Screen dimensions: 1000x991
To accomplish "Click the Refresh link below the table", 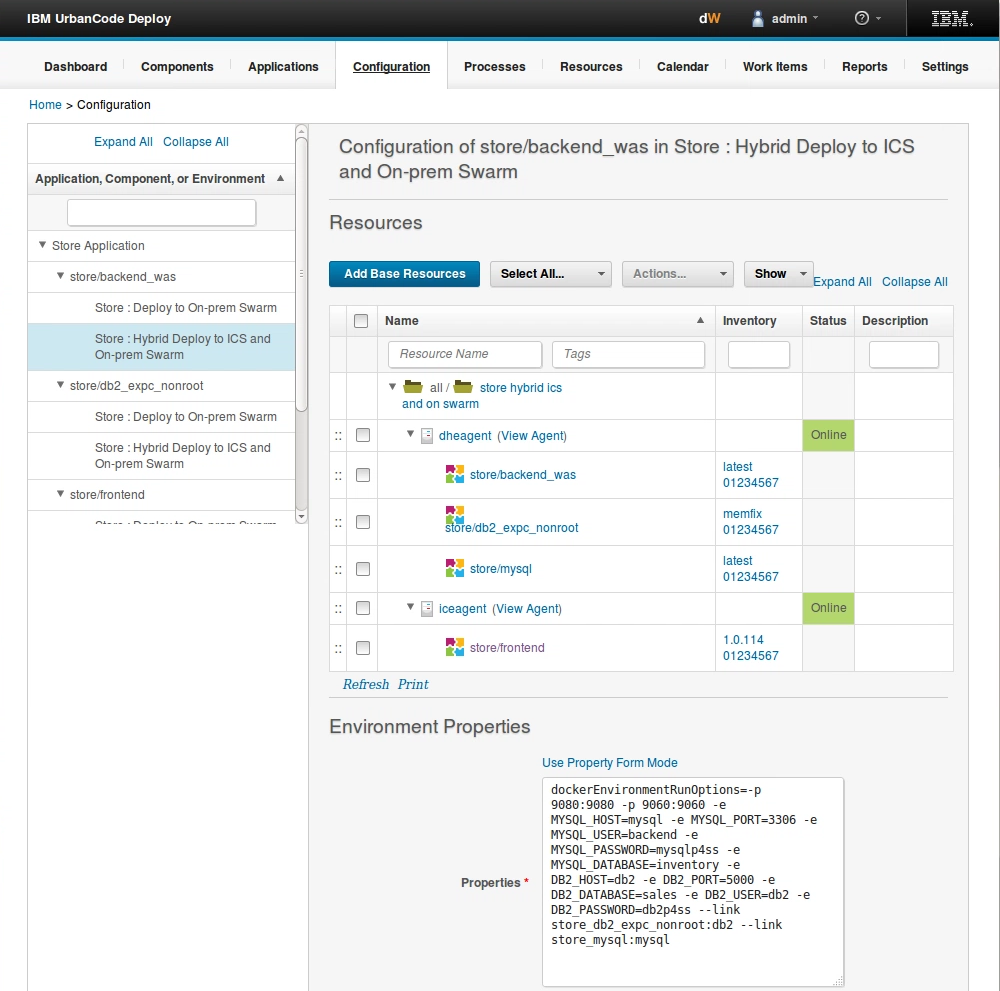I will [366, 684].
